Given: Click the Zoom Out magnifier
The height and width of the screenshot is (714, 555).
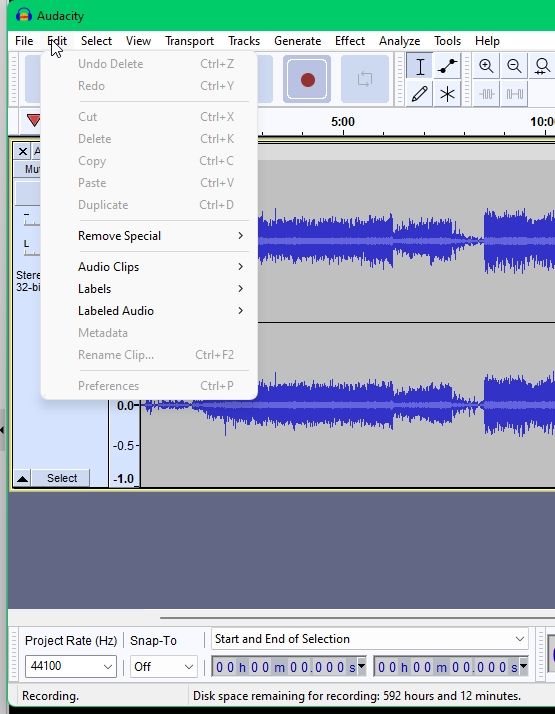Looking at the screenshot, I should point(514,66).
